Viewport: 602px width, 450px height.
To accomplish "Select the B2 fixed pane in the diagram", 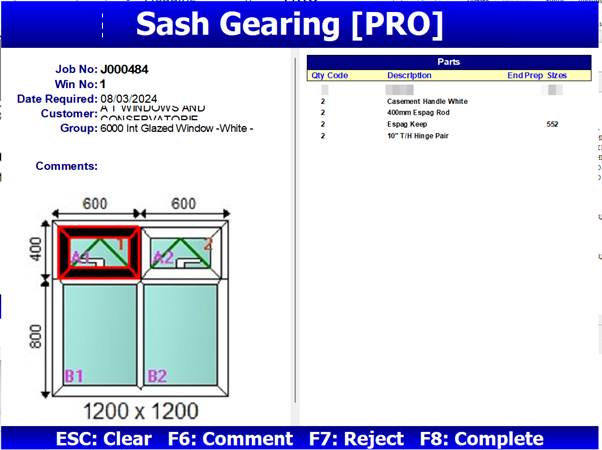I will click(180, 335).
